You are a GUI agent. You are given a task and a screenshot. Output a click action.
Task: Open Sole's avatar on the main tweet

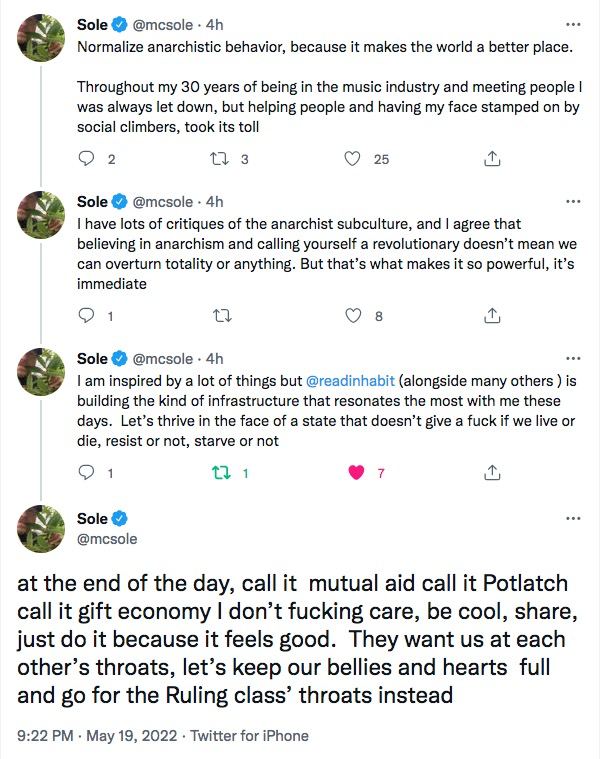(x=41, y=529)
